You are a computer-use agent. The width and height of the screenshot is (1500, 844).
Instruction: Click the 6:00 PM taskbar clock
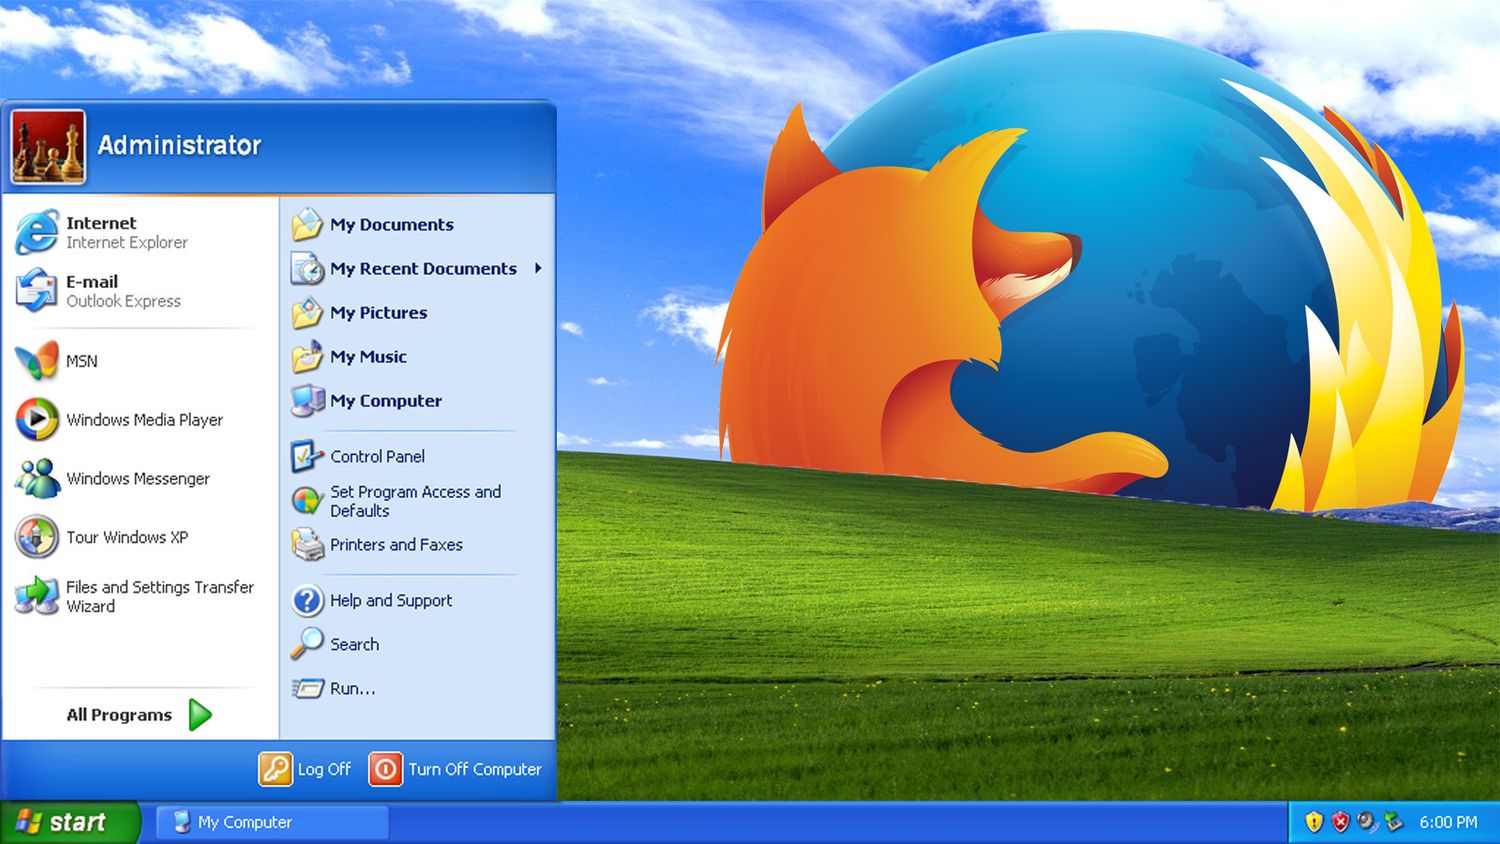(x=1448, y=822)
